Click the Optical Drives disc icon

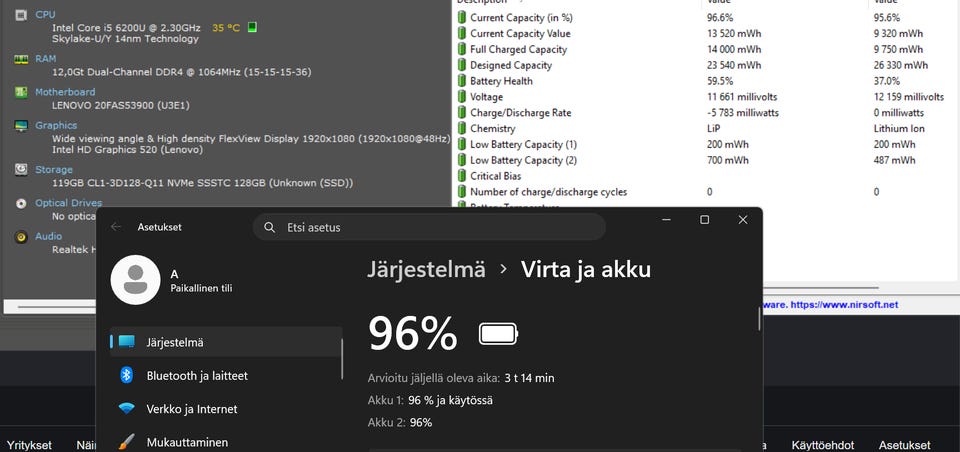[x=21, y=203]
